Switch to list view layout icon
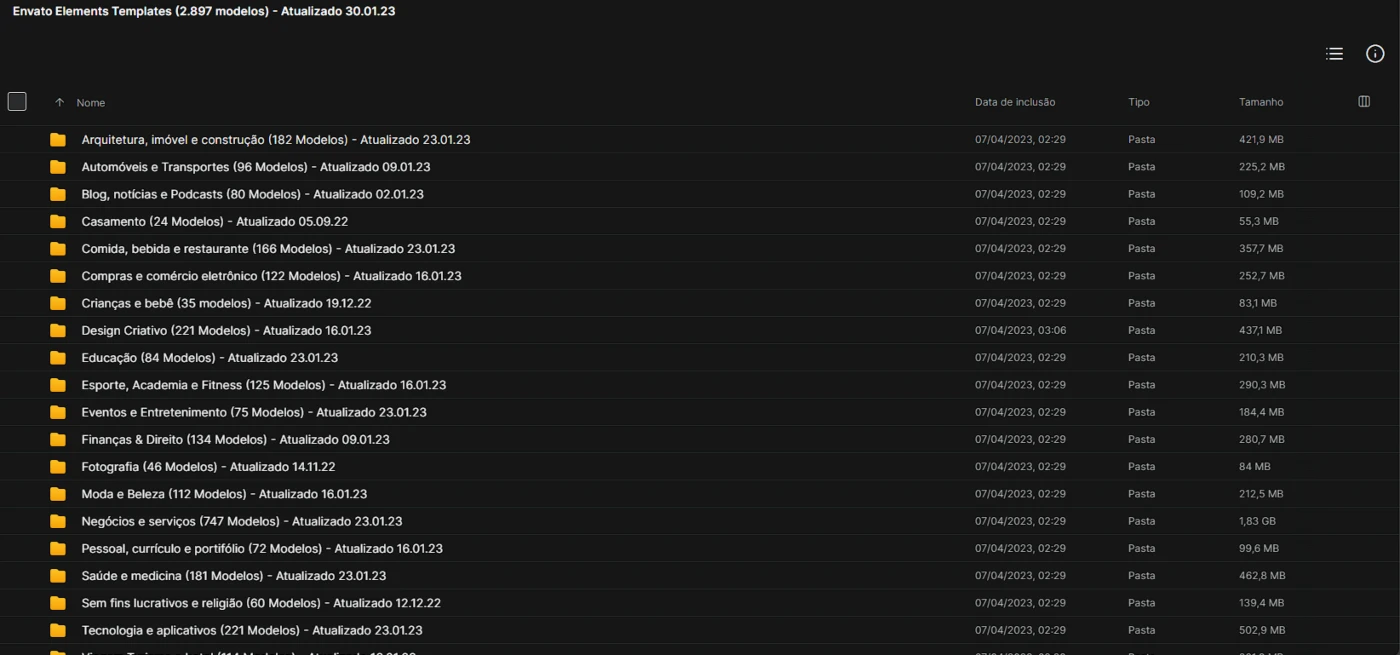This screenshot has height=655, width=1400. [x=1334, y=54]
